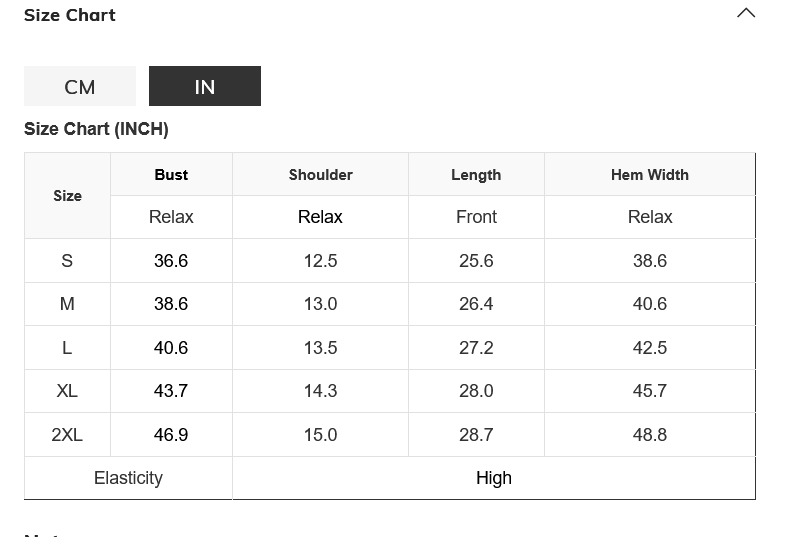Screen dimensions: 797x537
Task: Click the Front label under Length
Action: click(476, 217)
